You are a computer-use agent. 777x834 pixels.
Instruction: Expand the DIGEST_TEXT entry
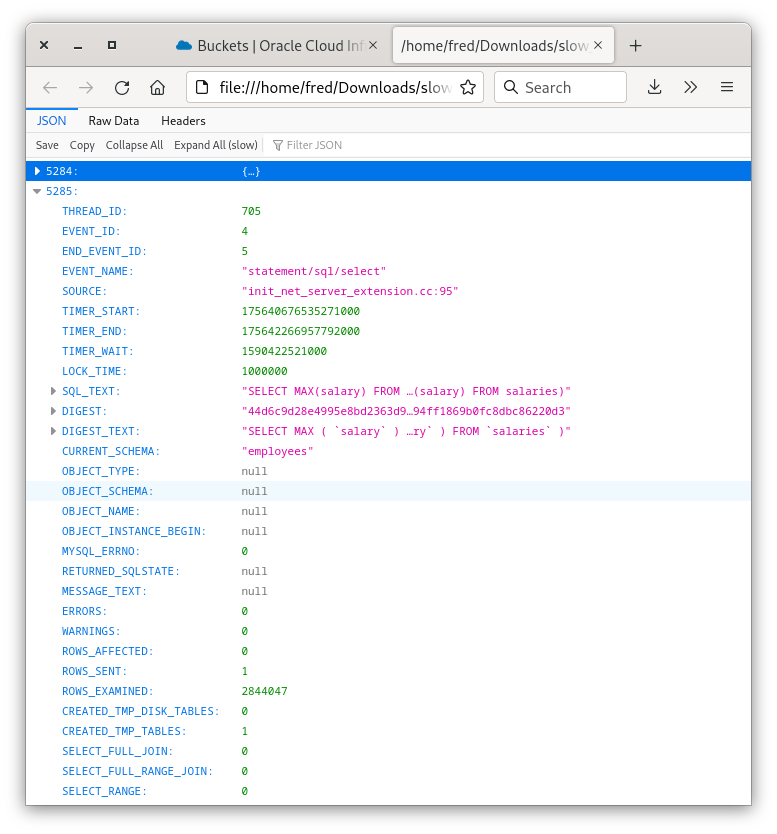[54, 431]
